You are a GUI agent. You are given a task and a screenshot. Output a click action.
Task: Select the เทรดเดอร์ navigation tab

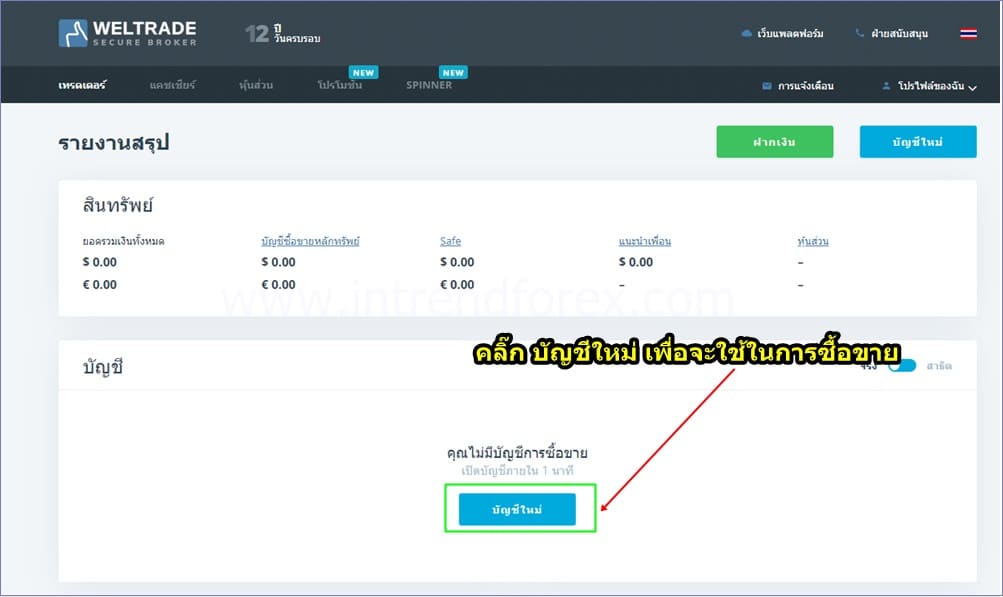[x=82, y=85]
